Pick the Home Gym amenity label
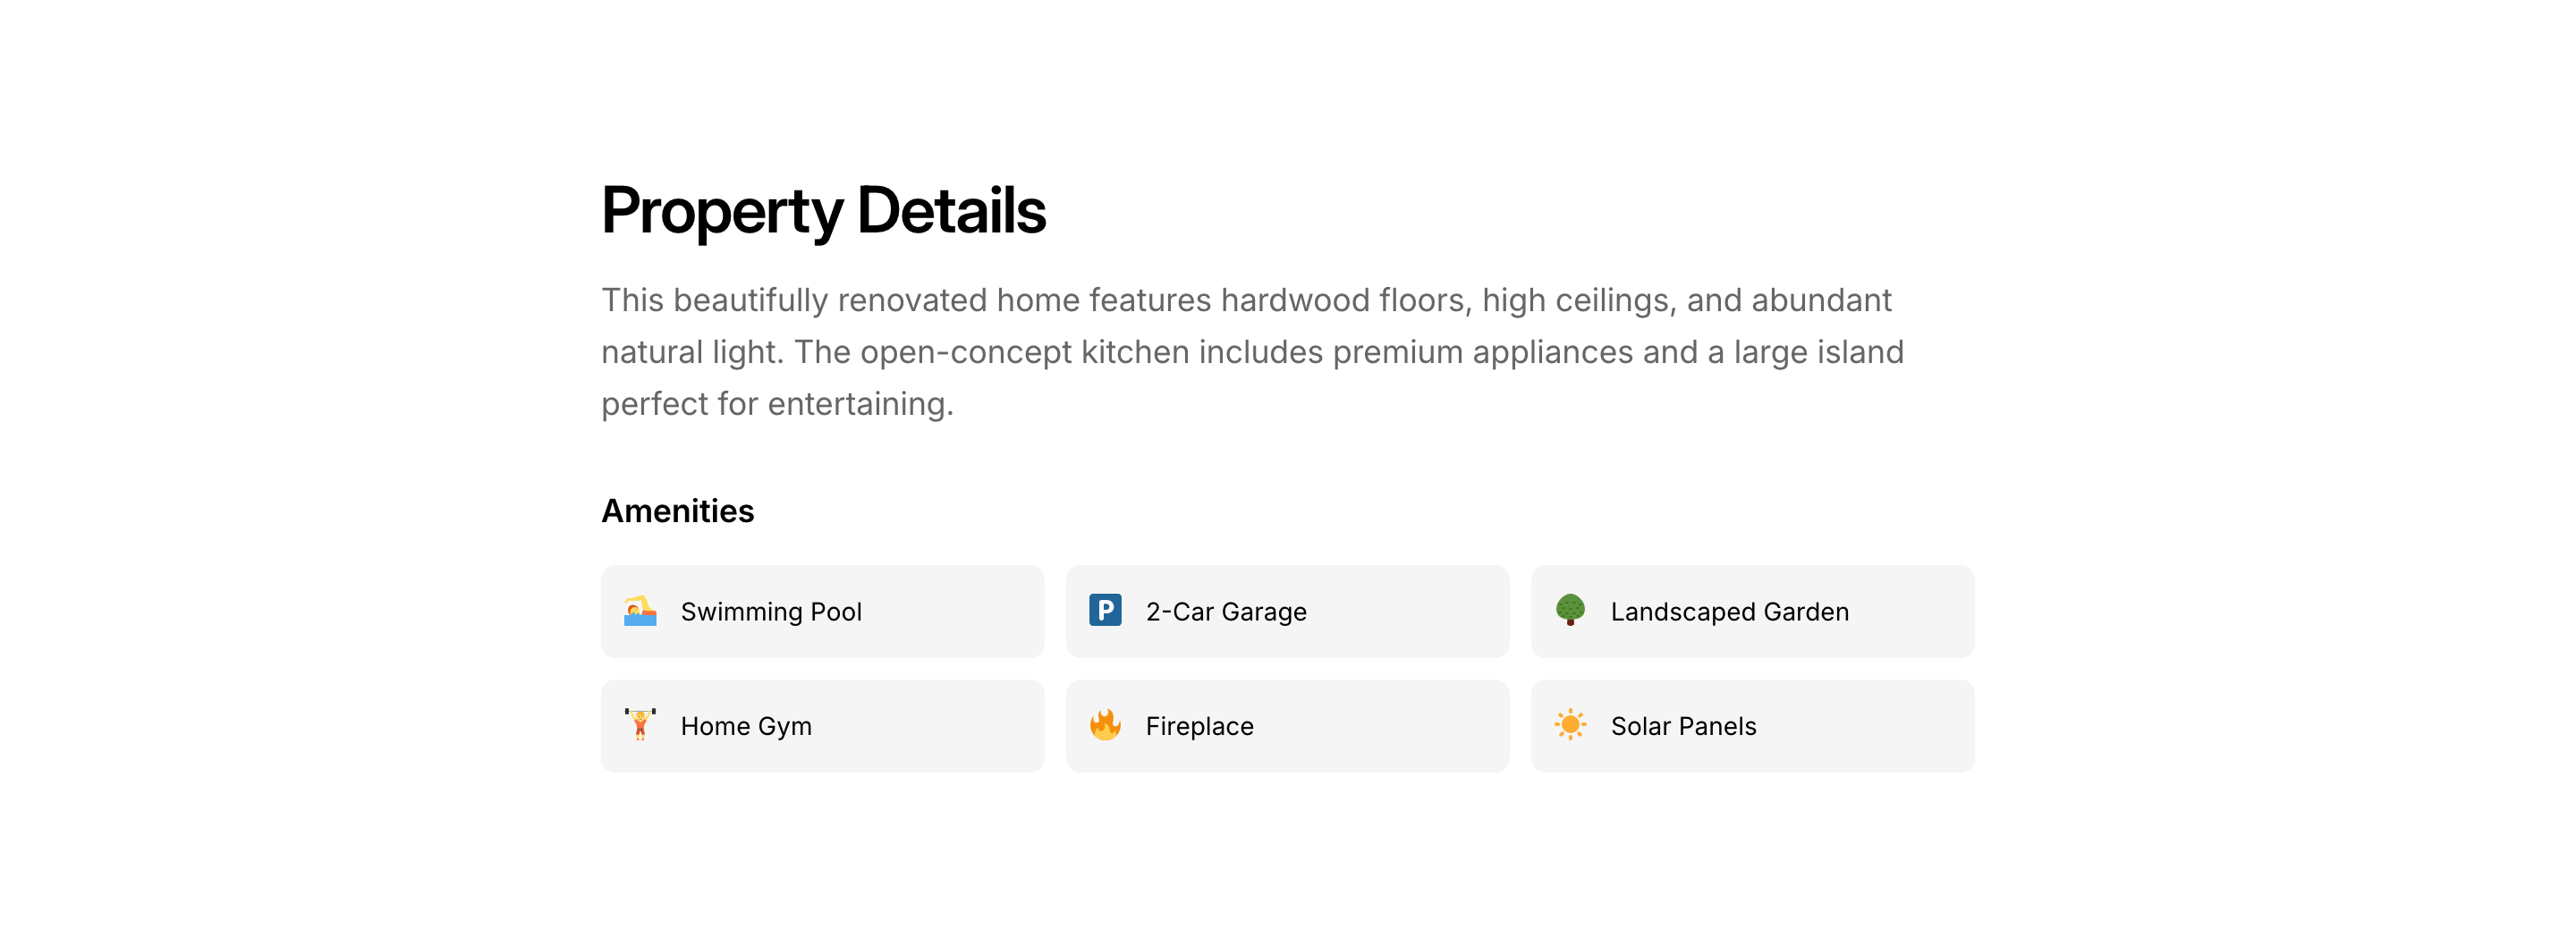Image resolution: width=2576 pixels, height=946 pixels. point(746,727)
